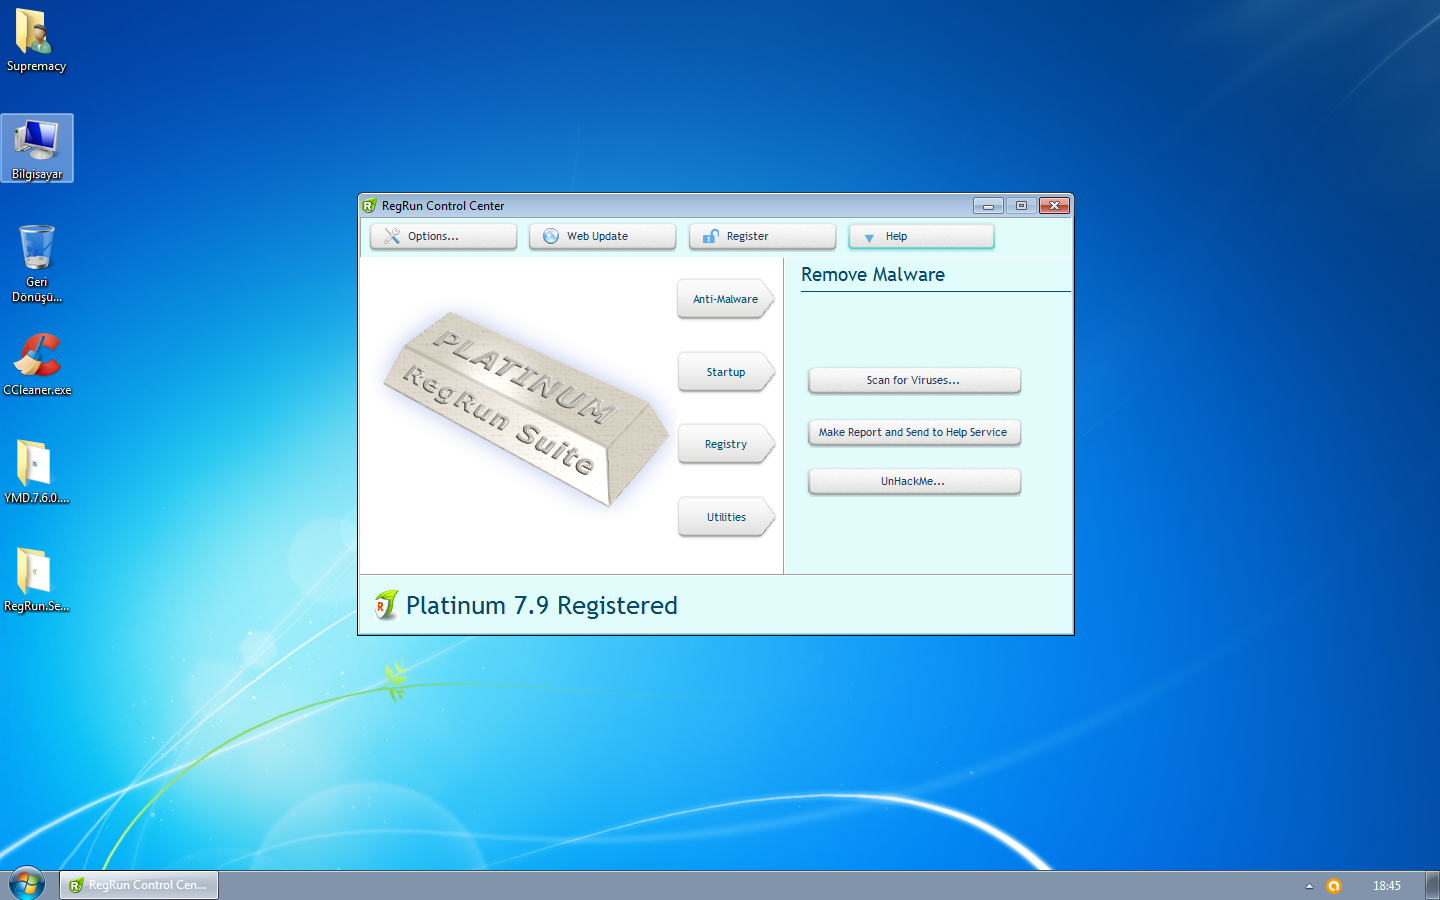Screen dimensions: 1440x900
Task: Click the Register button
Action: [762, 236]
